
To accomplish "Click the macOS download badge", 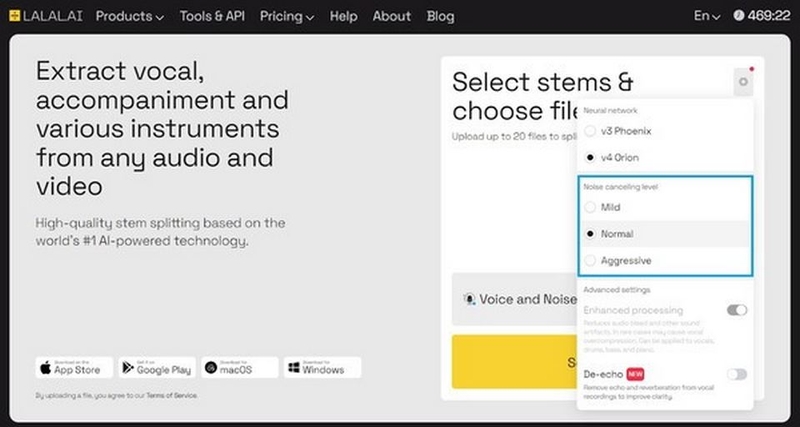I will pos(240,367).
